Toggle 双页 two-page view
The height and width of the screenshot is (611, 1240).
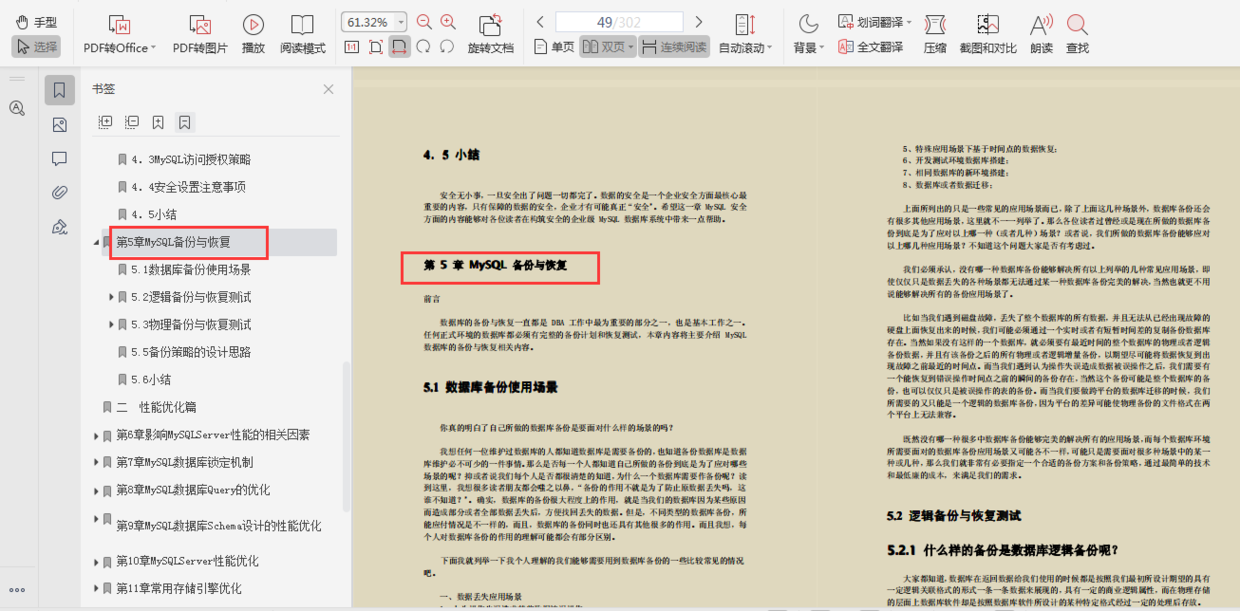tap(603, 47)
